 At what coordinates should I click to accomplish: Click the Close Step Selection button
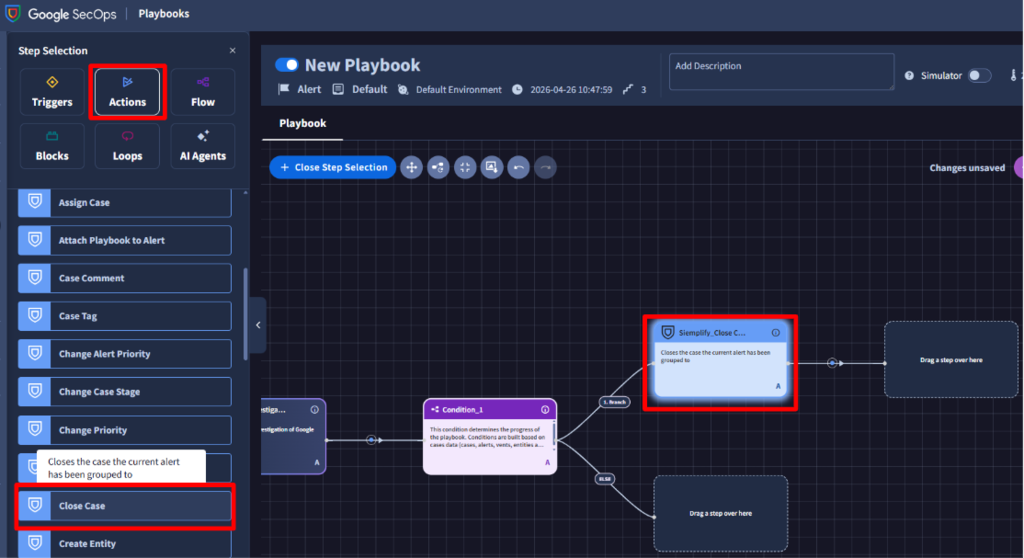click(x=332, y=167)
